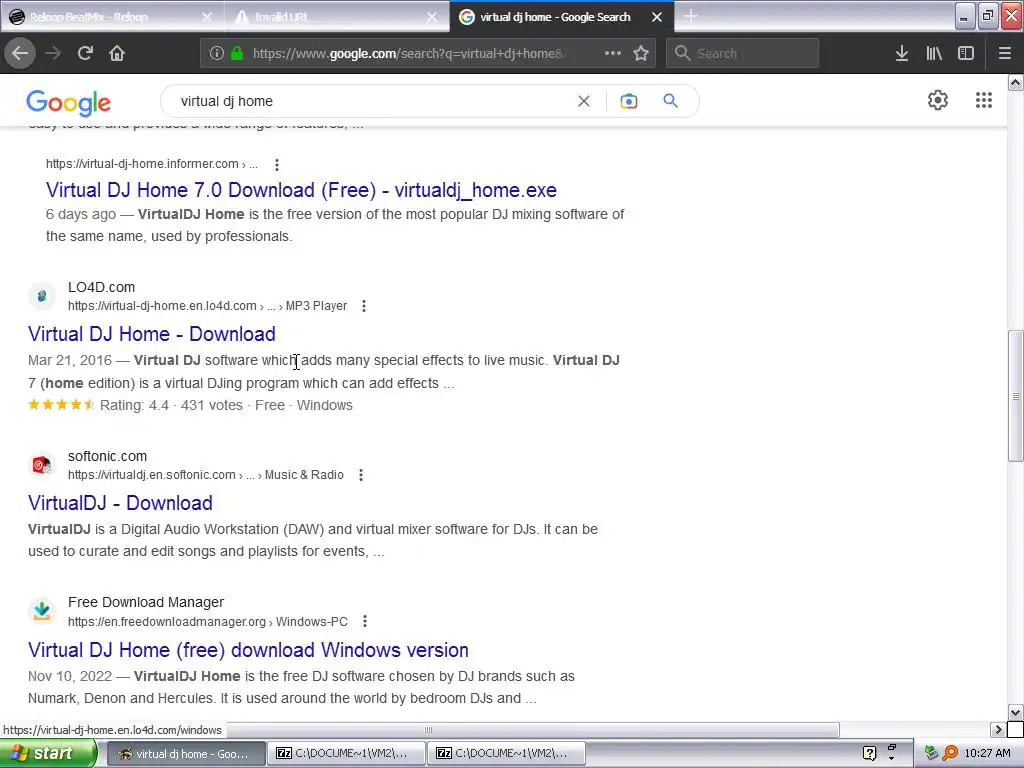
Task: Go back with the browser back arrow
Action: tap(20, 54)
